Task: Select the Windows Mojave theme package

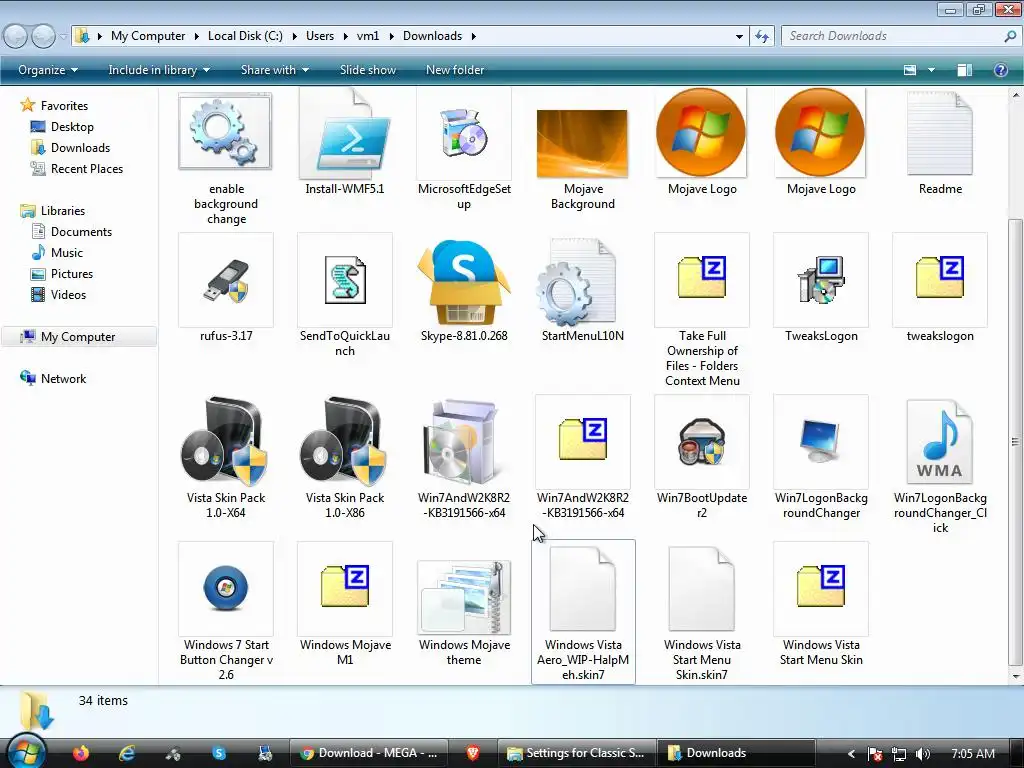Action: click(464, 597)
